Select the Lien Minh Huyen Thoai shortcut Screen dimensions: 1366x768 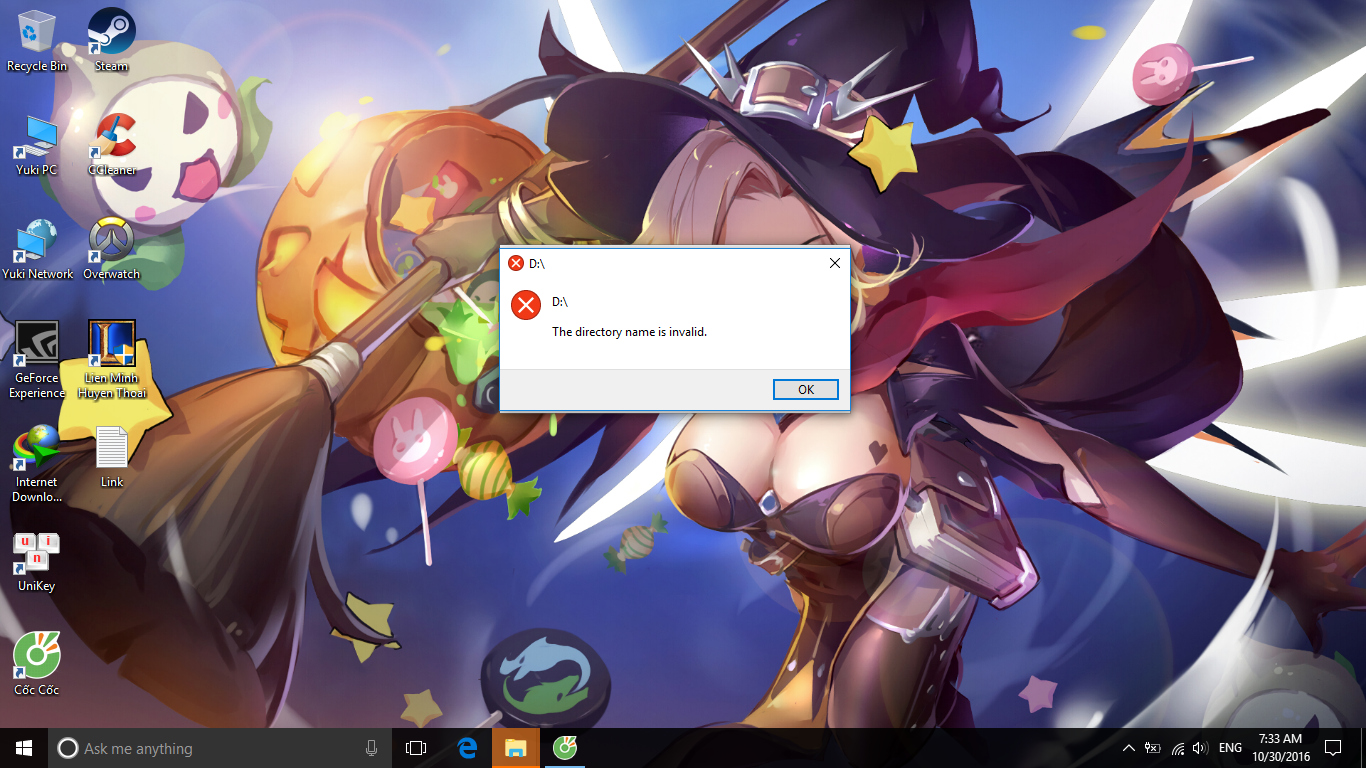tap(112, 360)
